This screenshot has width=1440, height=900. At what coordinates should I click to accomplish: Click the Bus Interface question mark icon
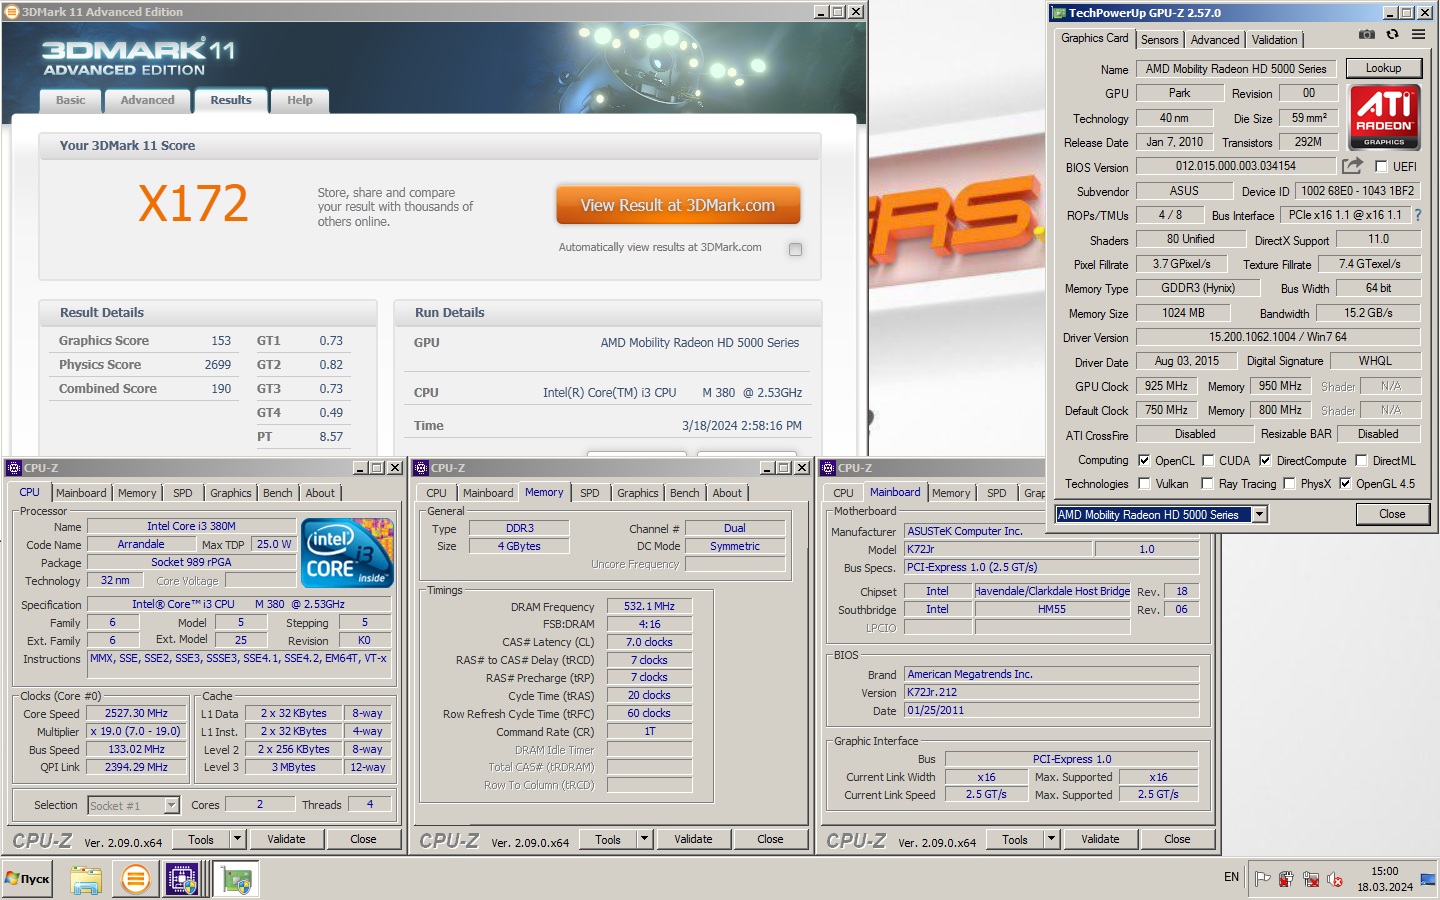coord(1417,215)
